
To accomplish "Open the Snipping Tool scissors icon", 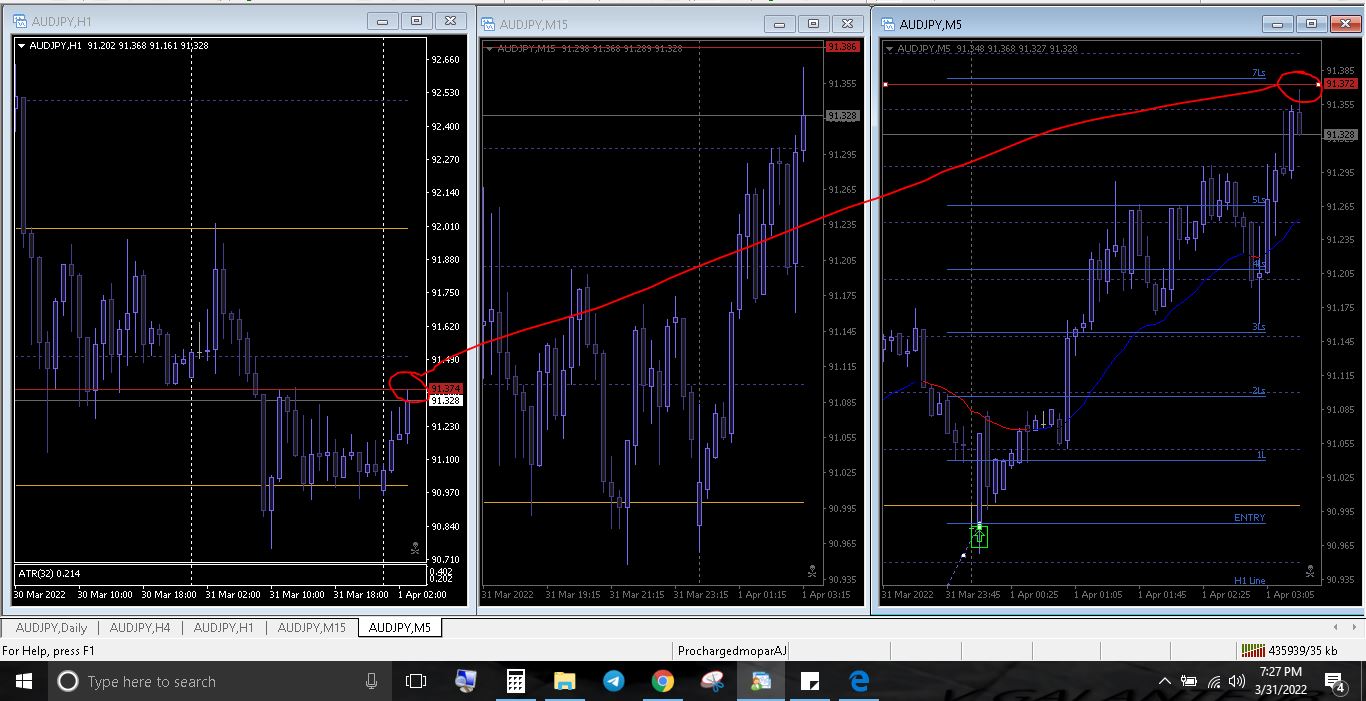I will click(x=712, y=681).
